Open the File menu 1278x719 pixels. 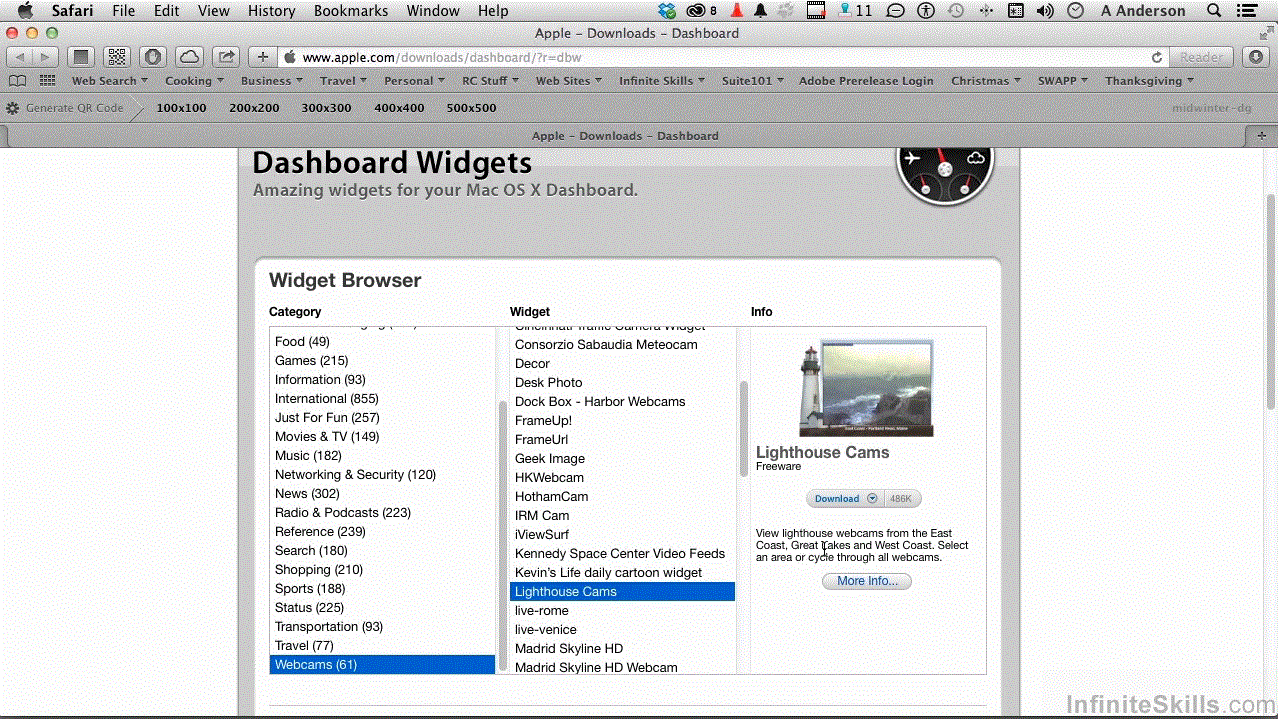(x=124, y=11)
